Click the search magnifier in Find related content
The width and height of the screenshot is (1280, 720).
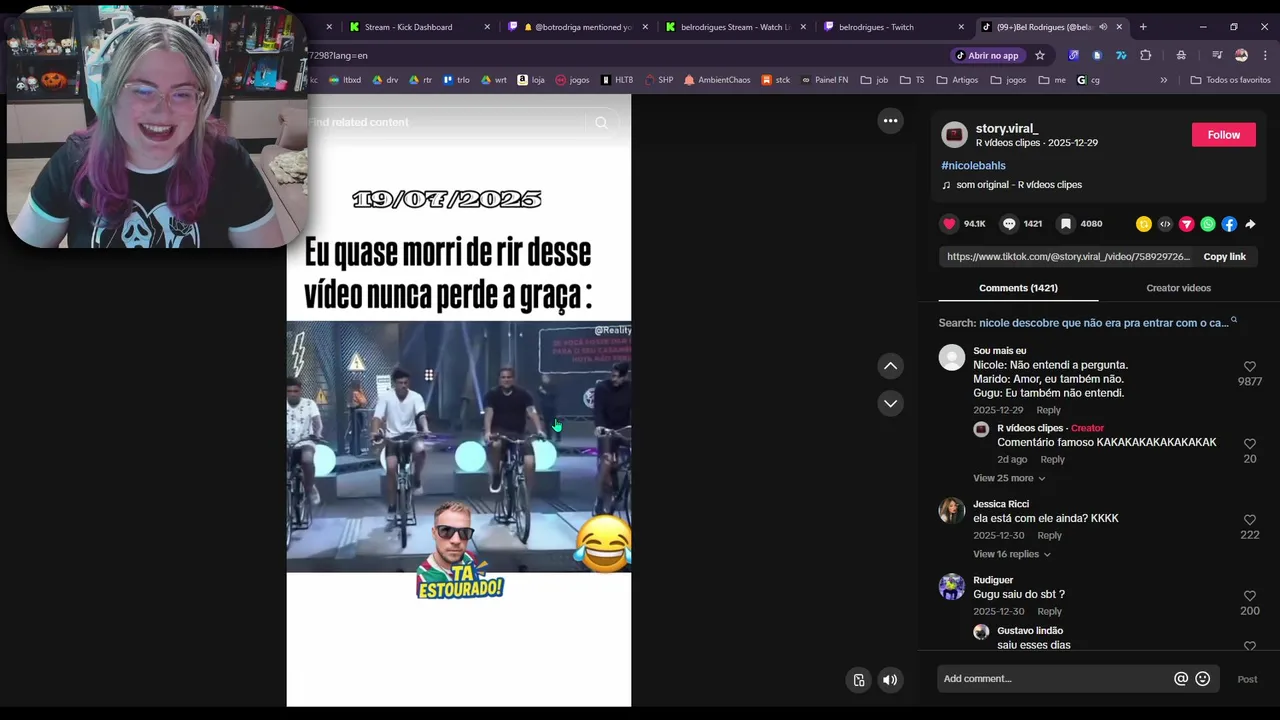click(601, 122)
